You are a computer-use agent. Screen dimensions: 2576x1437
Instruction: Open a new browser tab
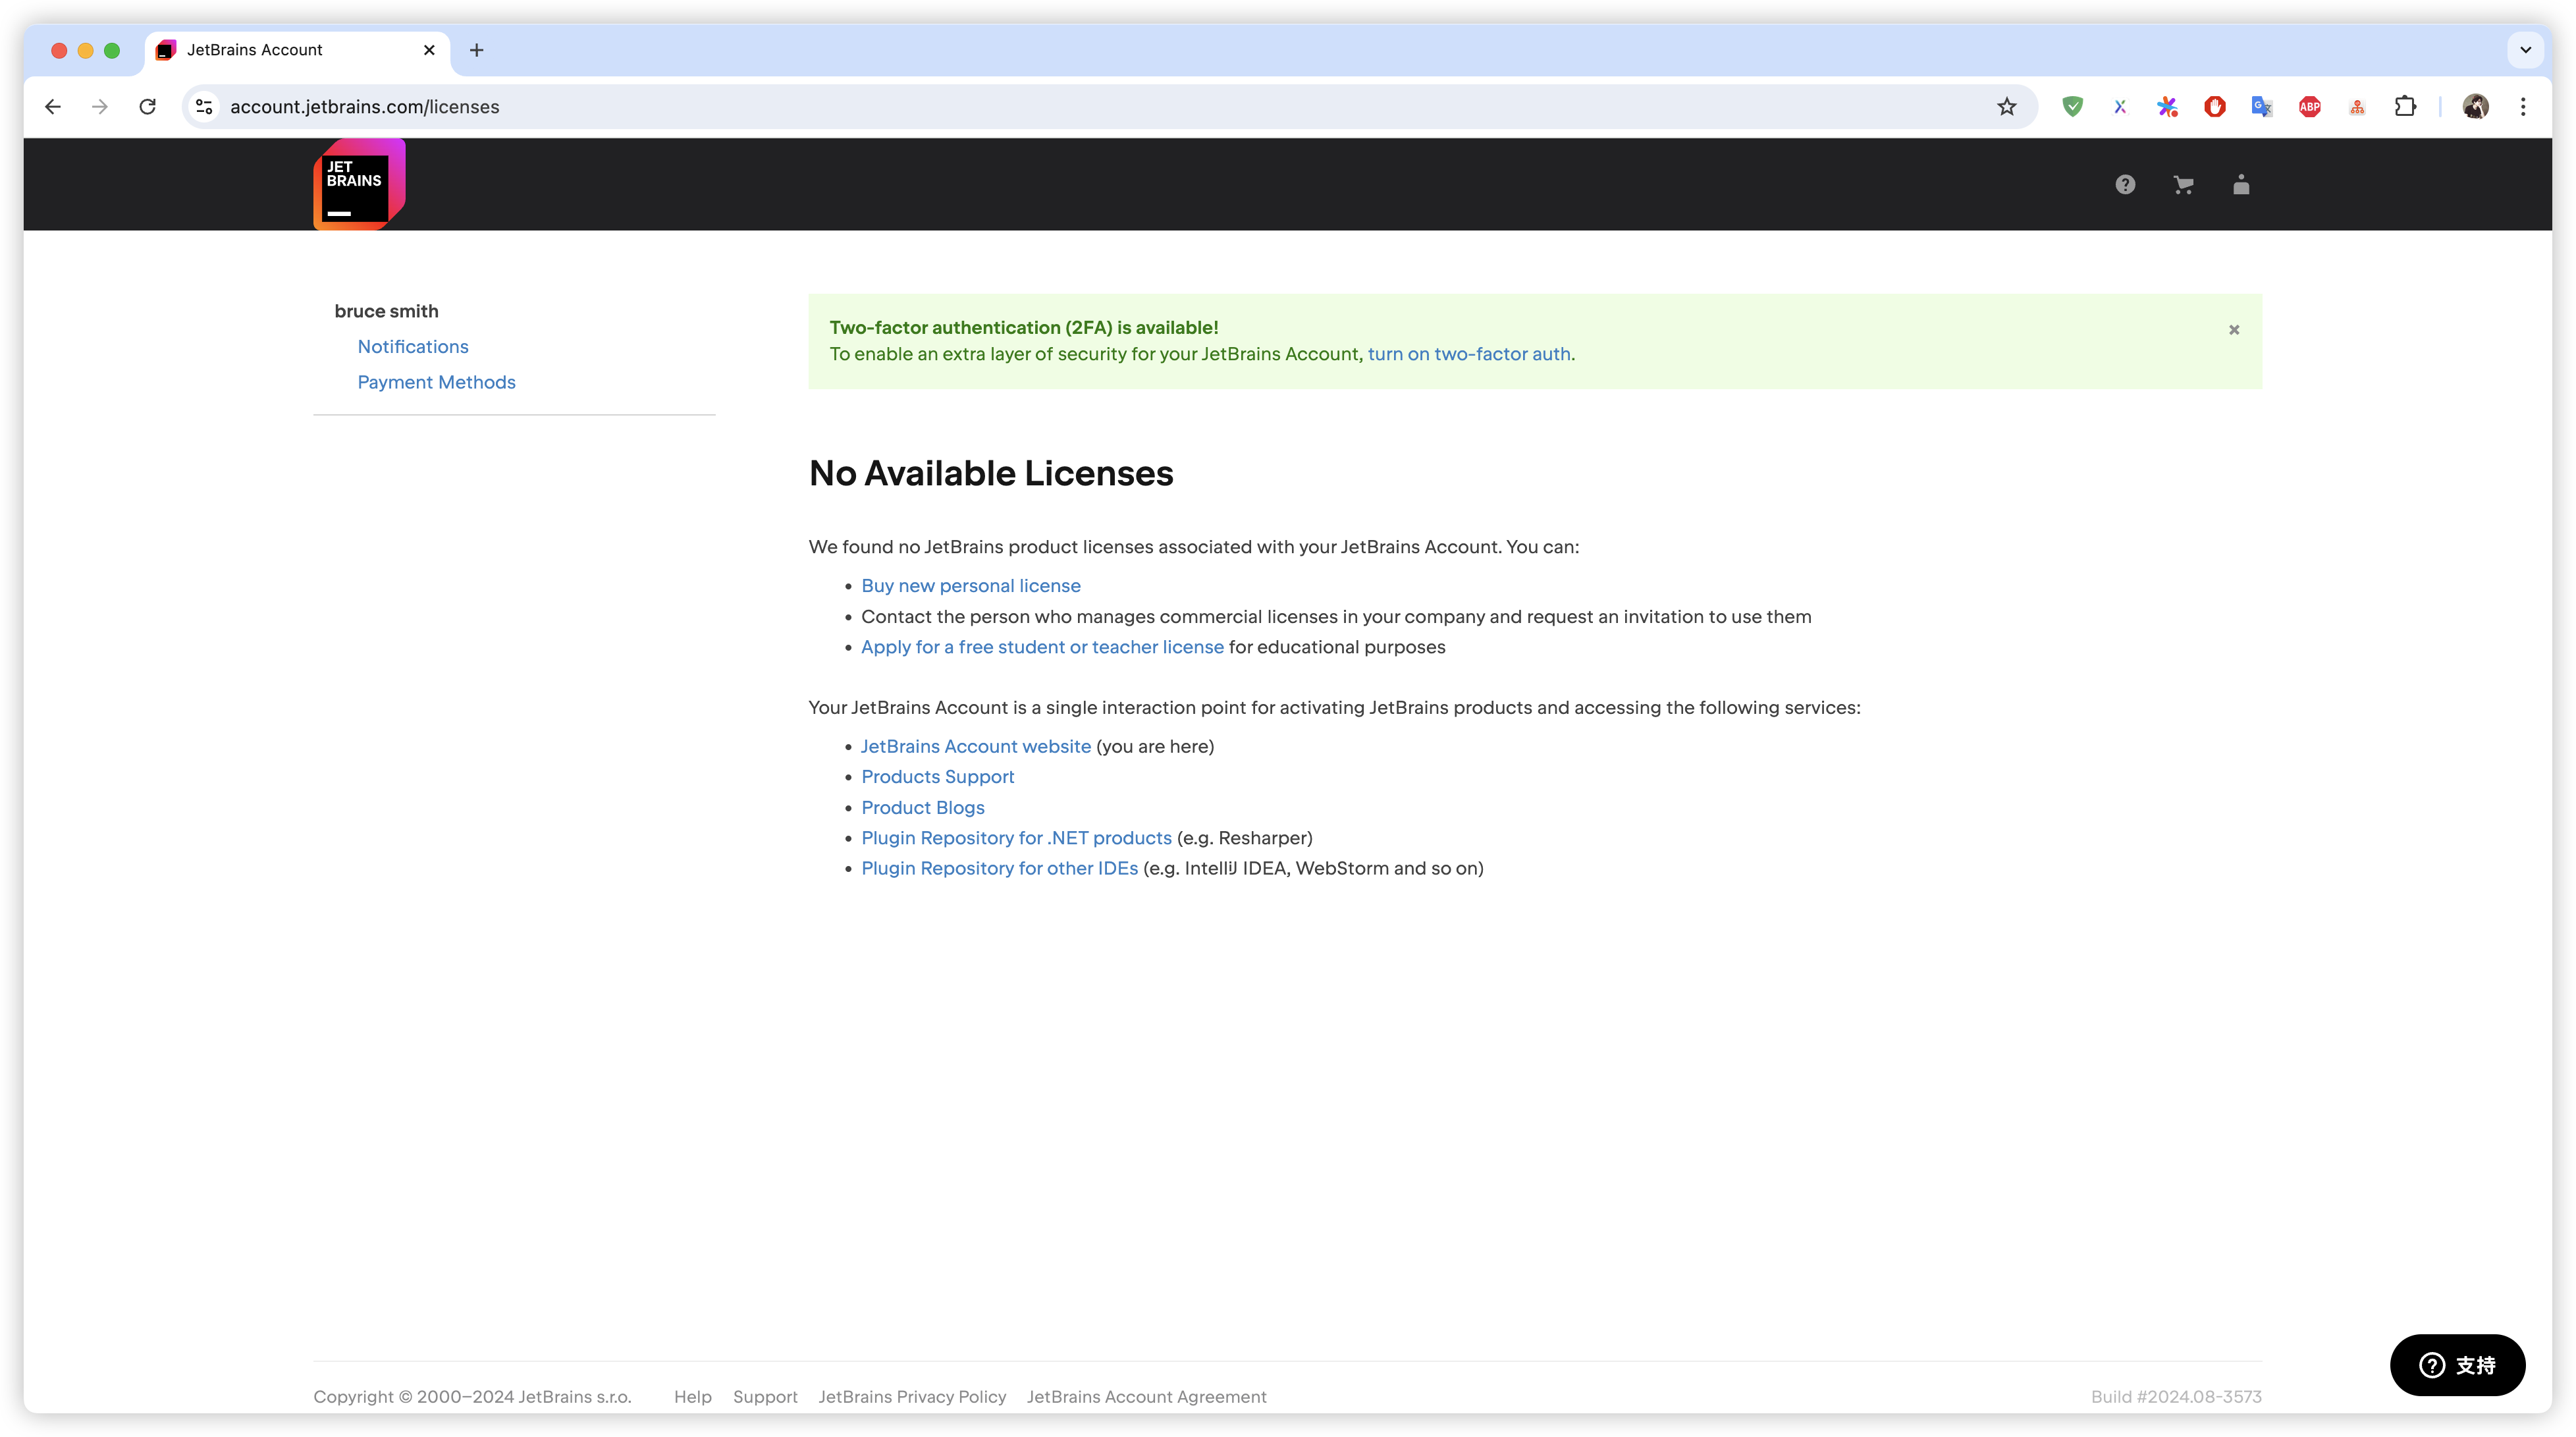click(x=477, y=50)
